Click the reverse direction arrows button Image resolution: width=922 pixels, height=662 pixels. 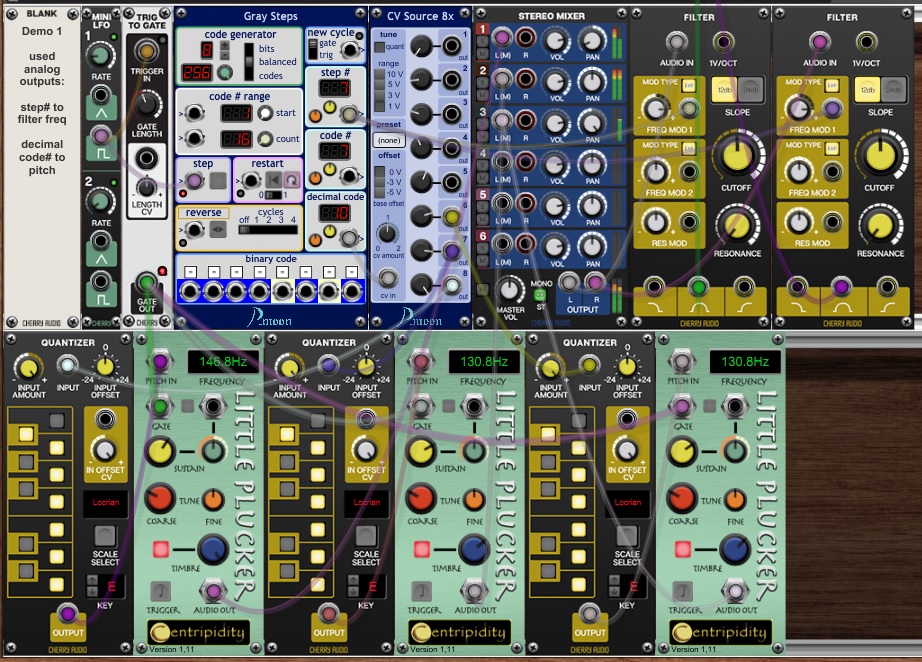coord(217,230)
